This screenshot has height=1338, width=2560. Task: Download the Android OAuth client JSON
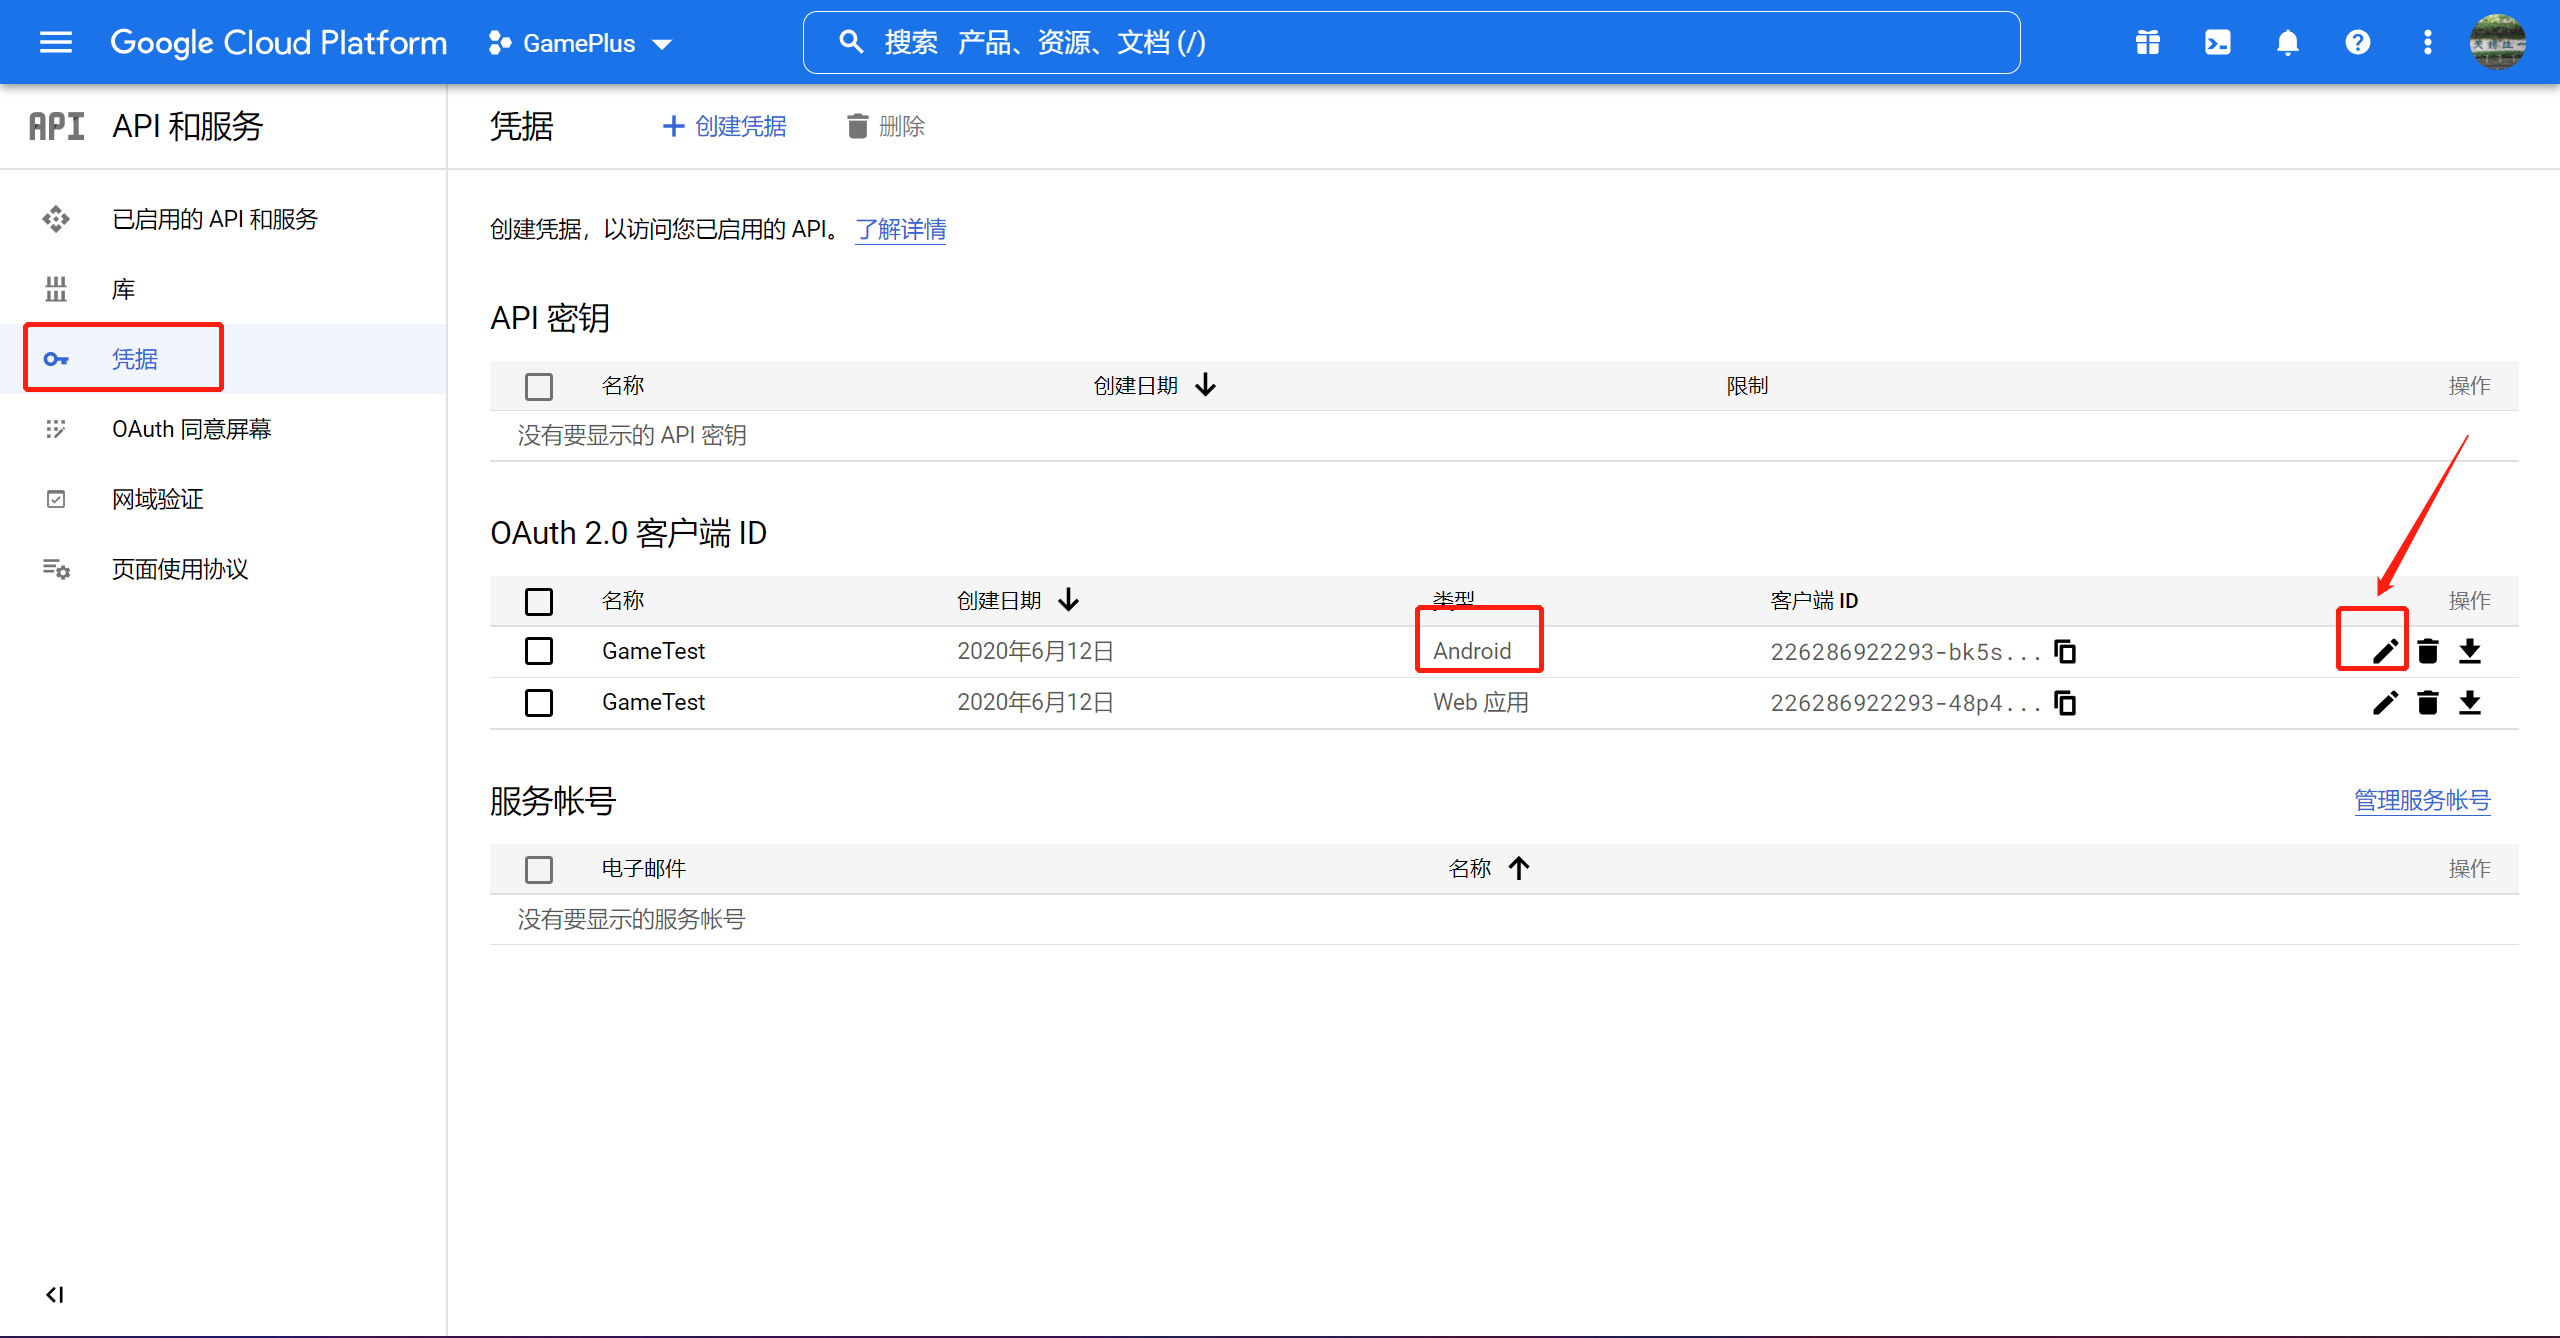pyautogui.click(x=2470, y=651)
